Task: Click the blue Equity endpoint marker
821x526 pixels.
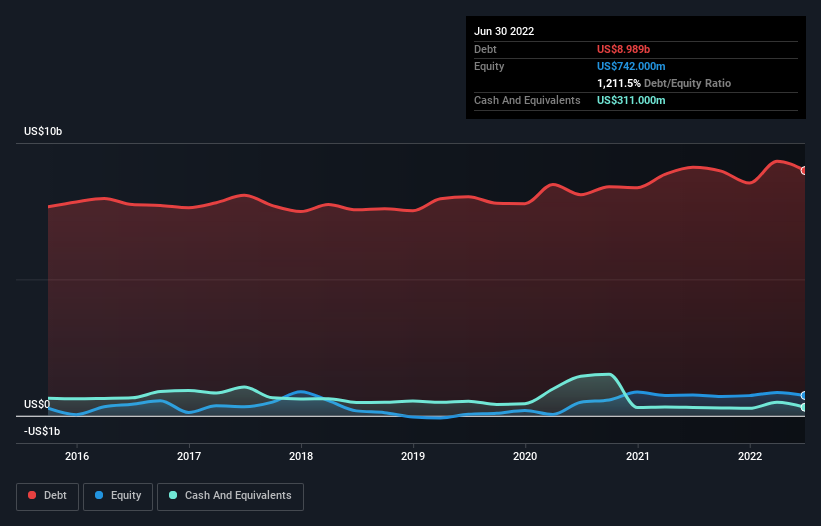Action: 804,396
